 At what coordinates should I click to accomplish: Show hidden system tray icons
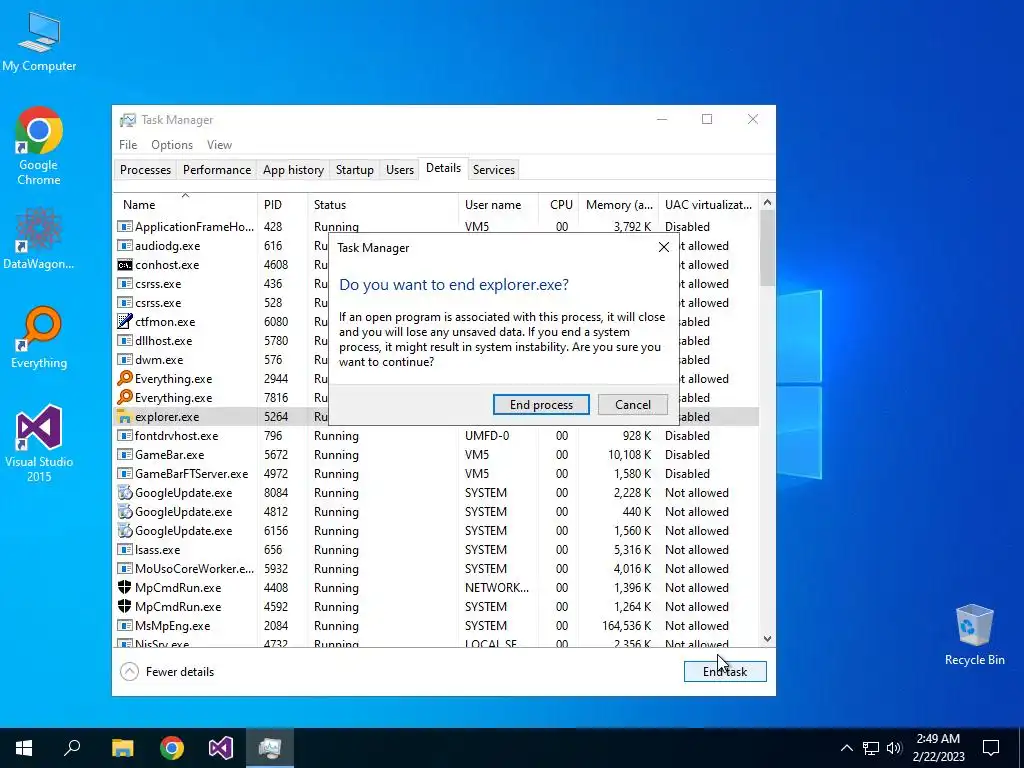846,748
